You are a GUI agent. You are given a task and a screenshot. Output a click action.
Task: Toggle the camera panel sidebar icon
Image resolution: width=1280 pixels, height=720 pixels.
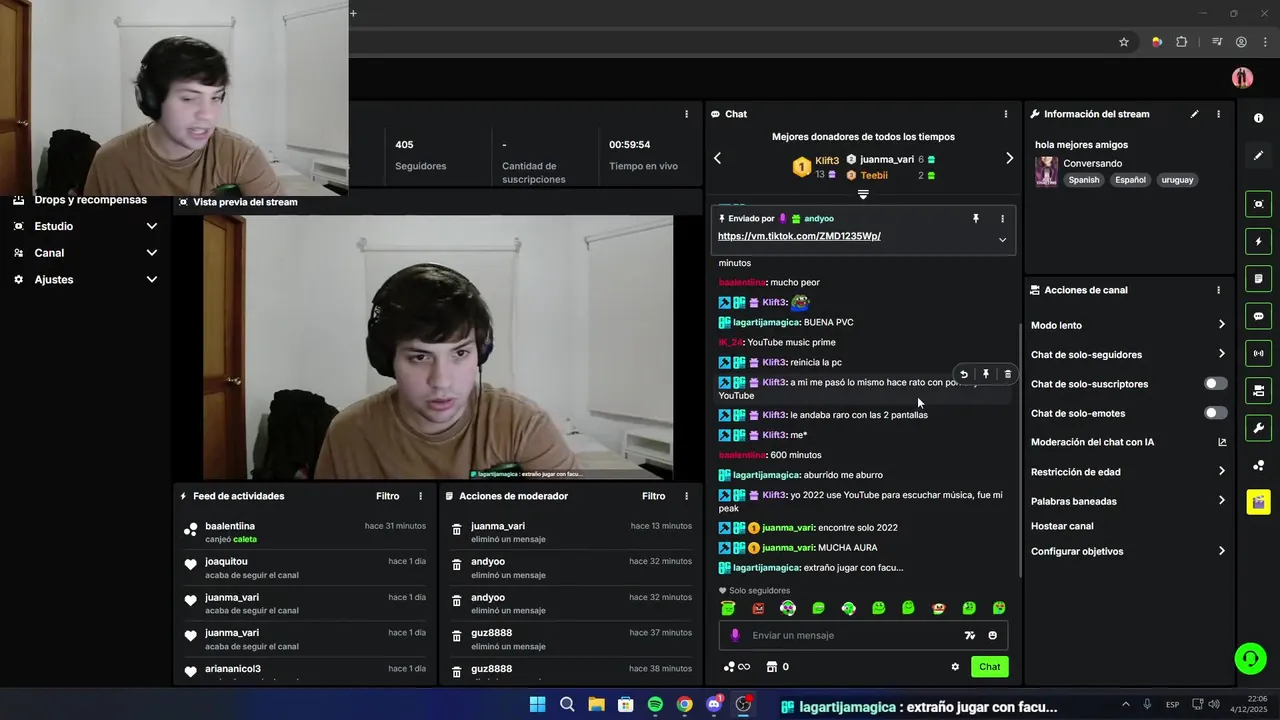click(x=1258, y=390)
